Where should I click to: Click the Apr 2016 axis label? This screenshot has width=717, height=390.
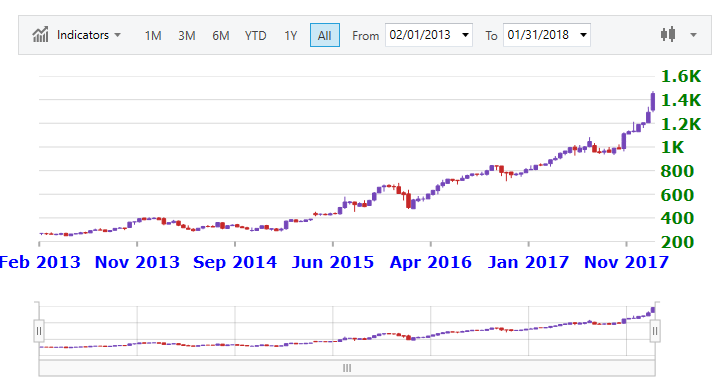tap(430, 262)
